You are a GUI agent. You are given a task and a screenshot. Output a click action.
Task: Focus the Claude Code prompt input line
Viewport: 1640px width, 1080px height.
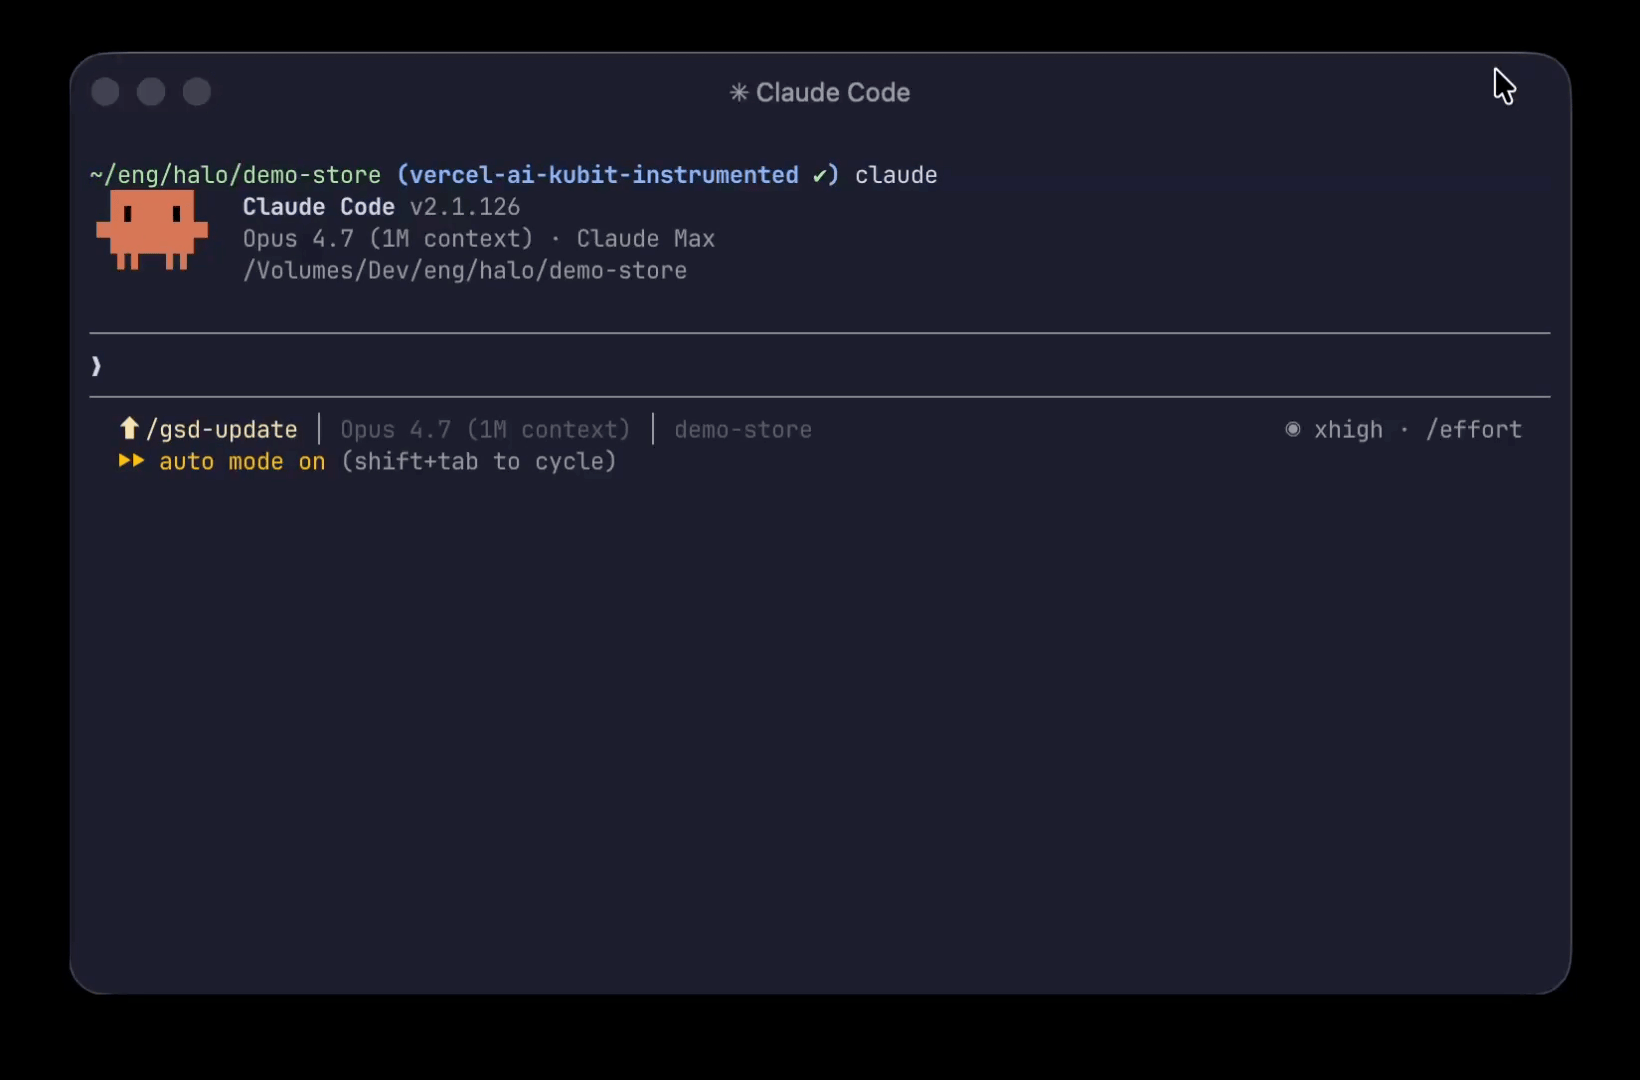coord(820,366)
